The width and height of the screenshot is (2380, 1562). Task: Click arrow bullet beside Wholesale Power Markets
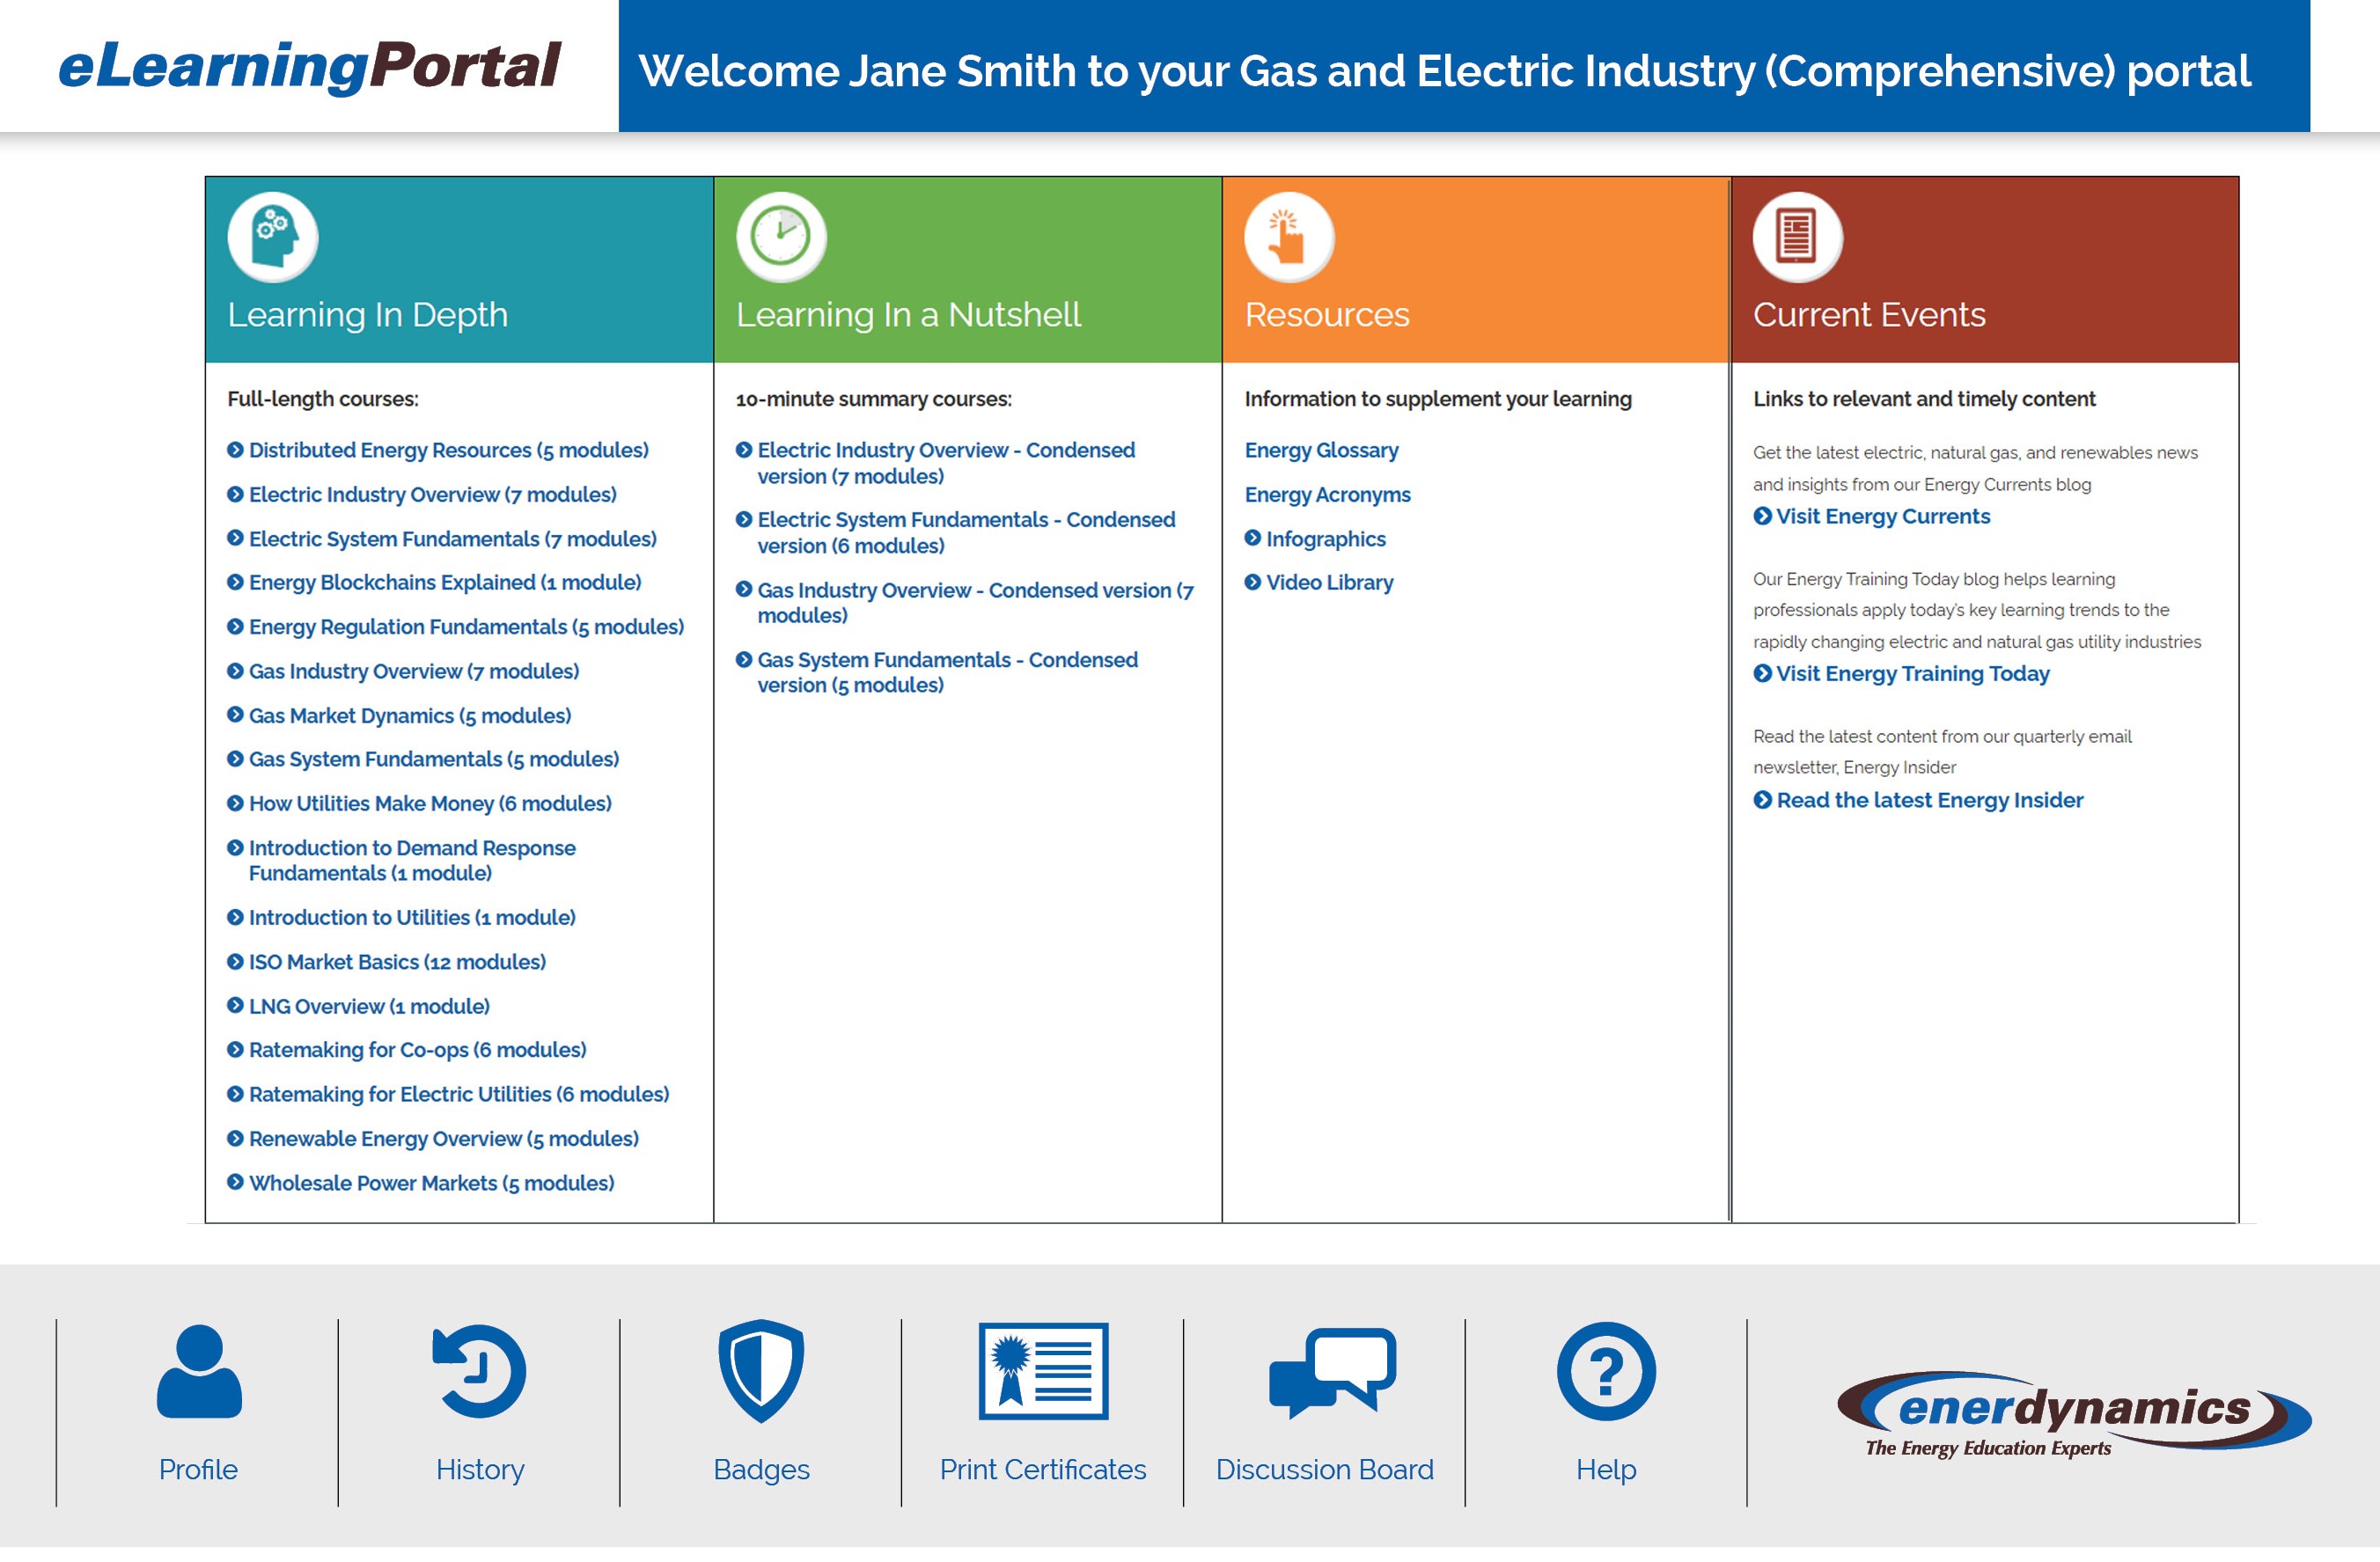tap(235, 1182)
